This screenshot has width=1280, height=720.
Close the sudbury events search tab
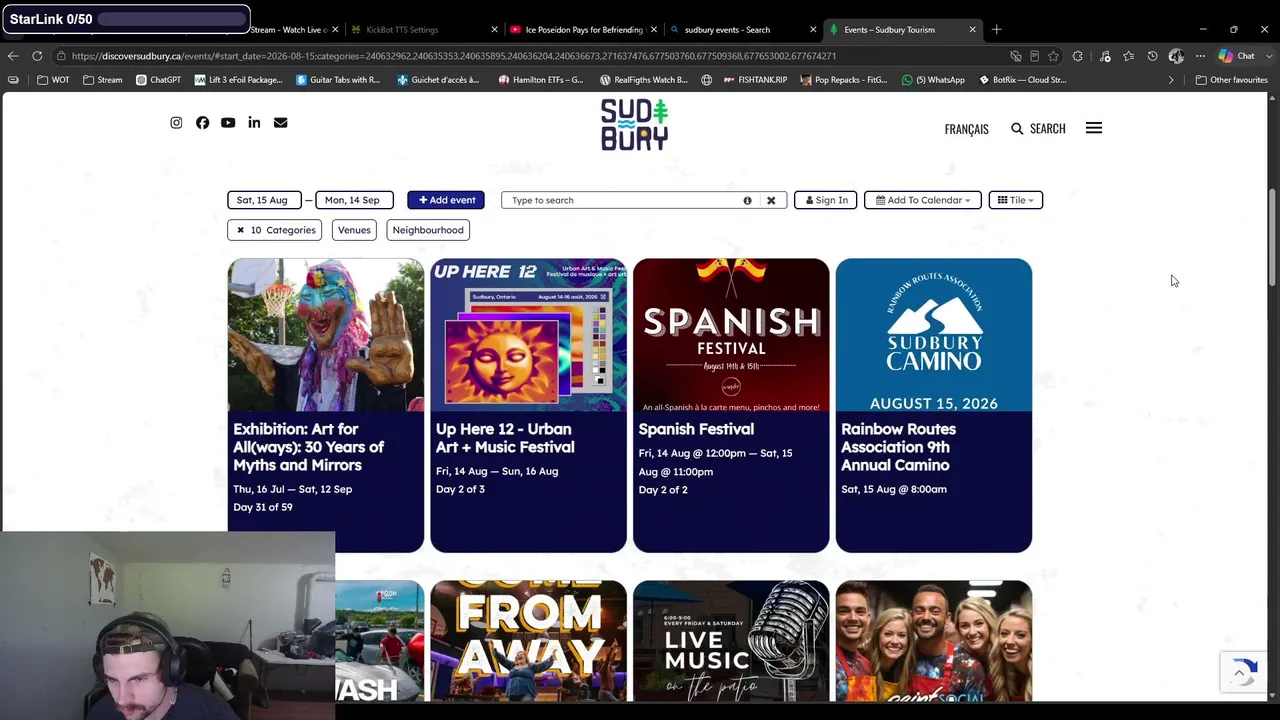(x=813, y=29)
